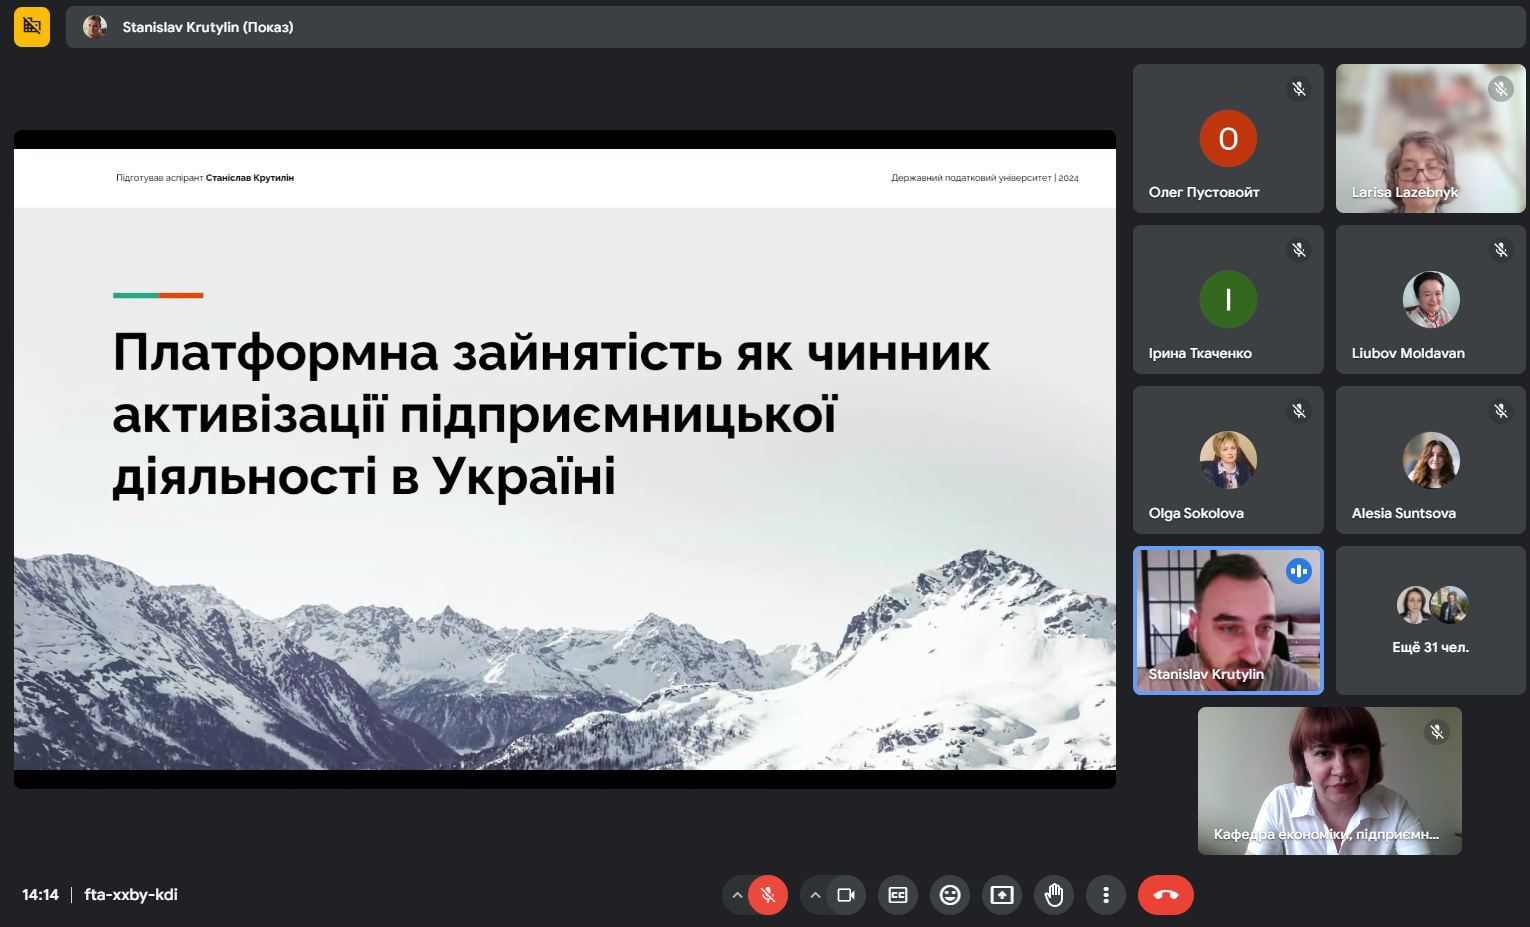
Task: Click the stop presentation view icon
Action: tap(32, 27)
